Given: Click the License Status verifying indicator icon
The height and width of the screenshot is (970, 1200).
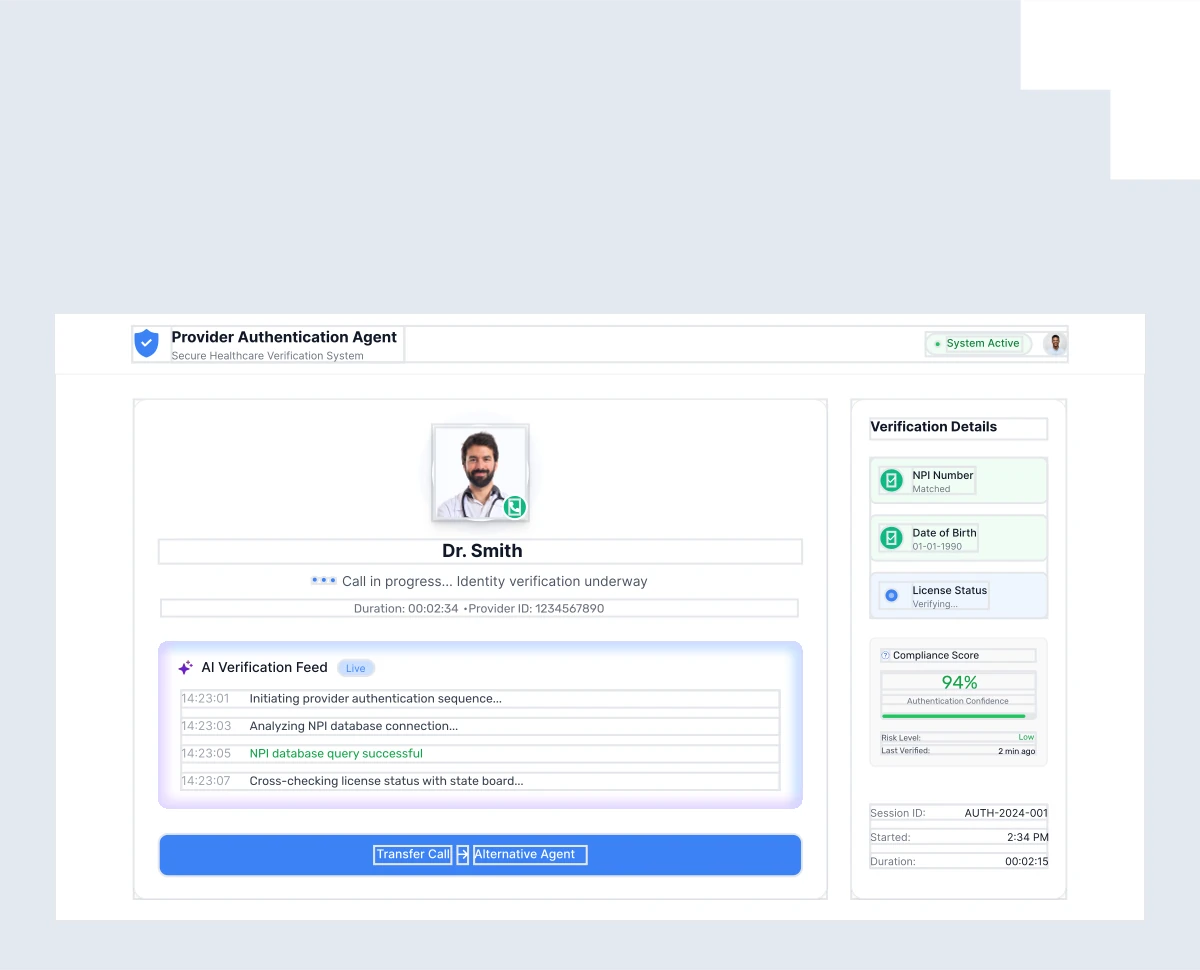Looking at the screenshot, I should [891, 594].
